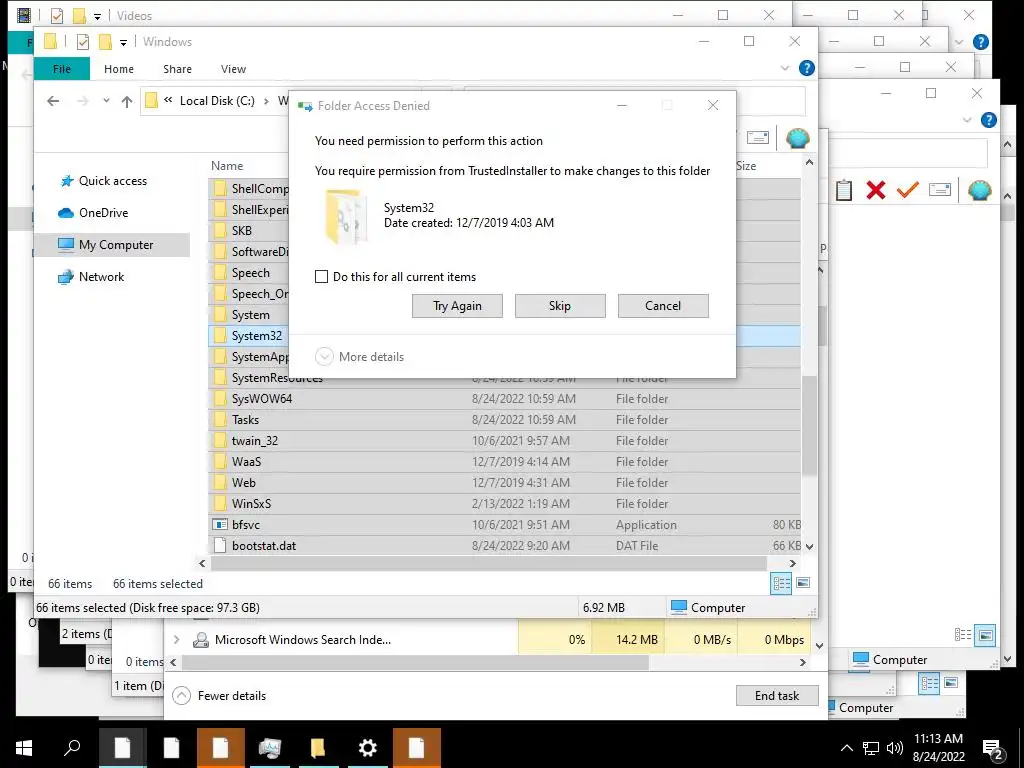Open the View ribbon tab
Screen dimensions: 1024x768
click(x=233, y=69)
